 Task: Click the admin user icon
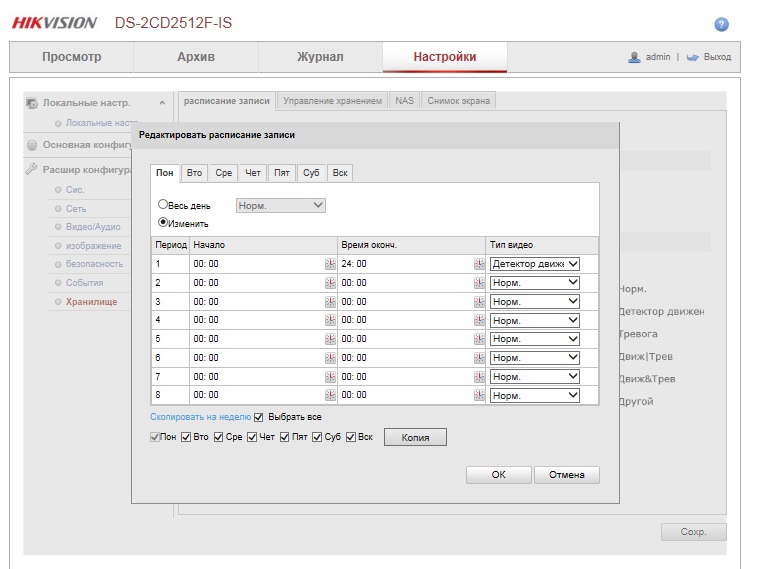(634, 57)
